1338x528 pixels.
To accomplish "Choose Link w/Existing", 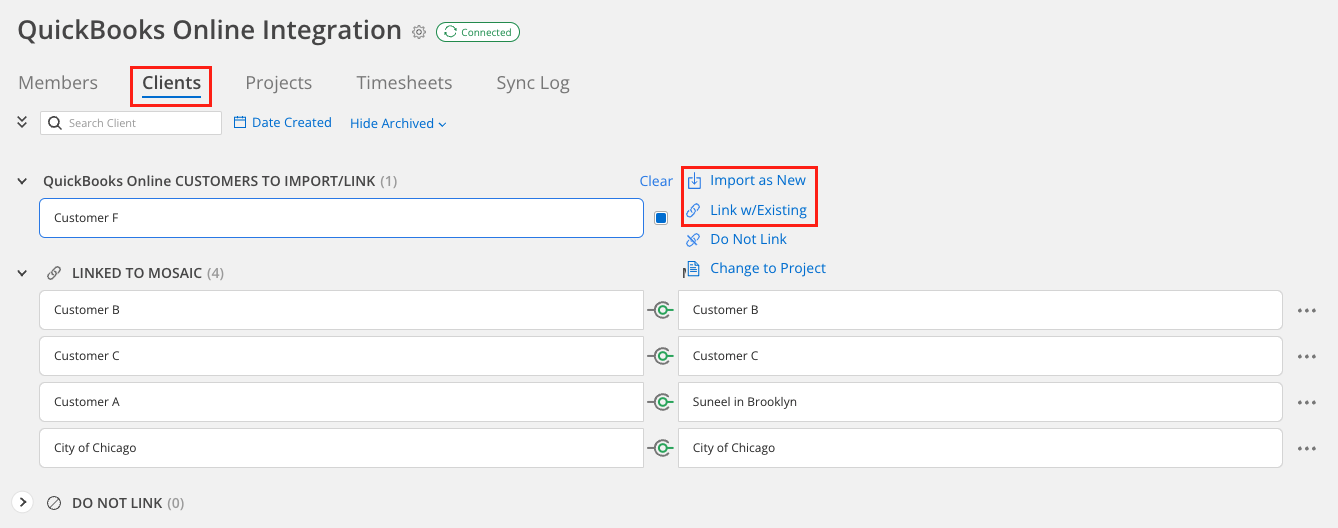I will (x=758, y=210).
